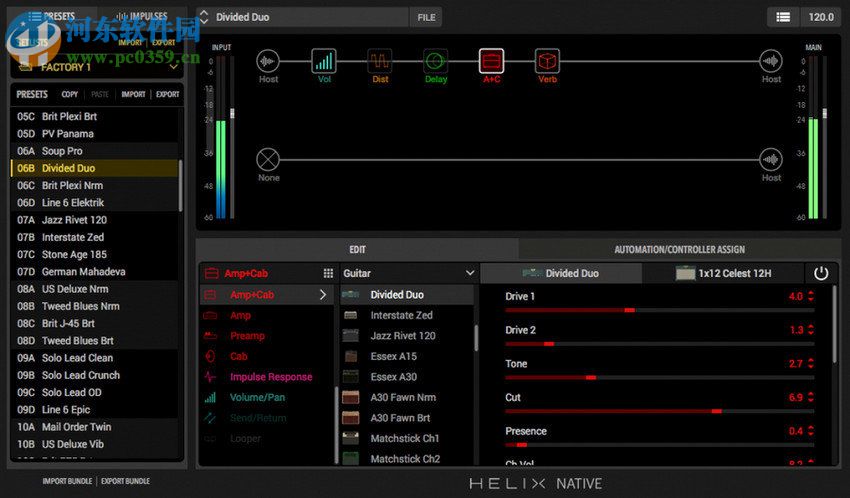
Task: Select the Verb reverb block
Action: (x=547, y=61)
